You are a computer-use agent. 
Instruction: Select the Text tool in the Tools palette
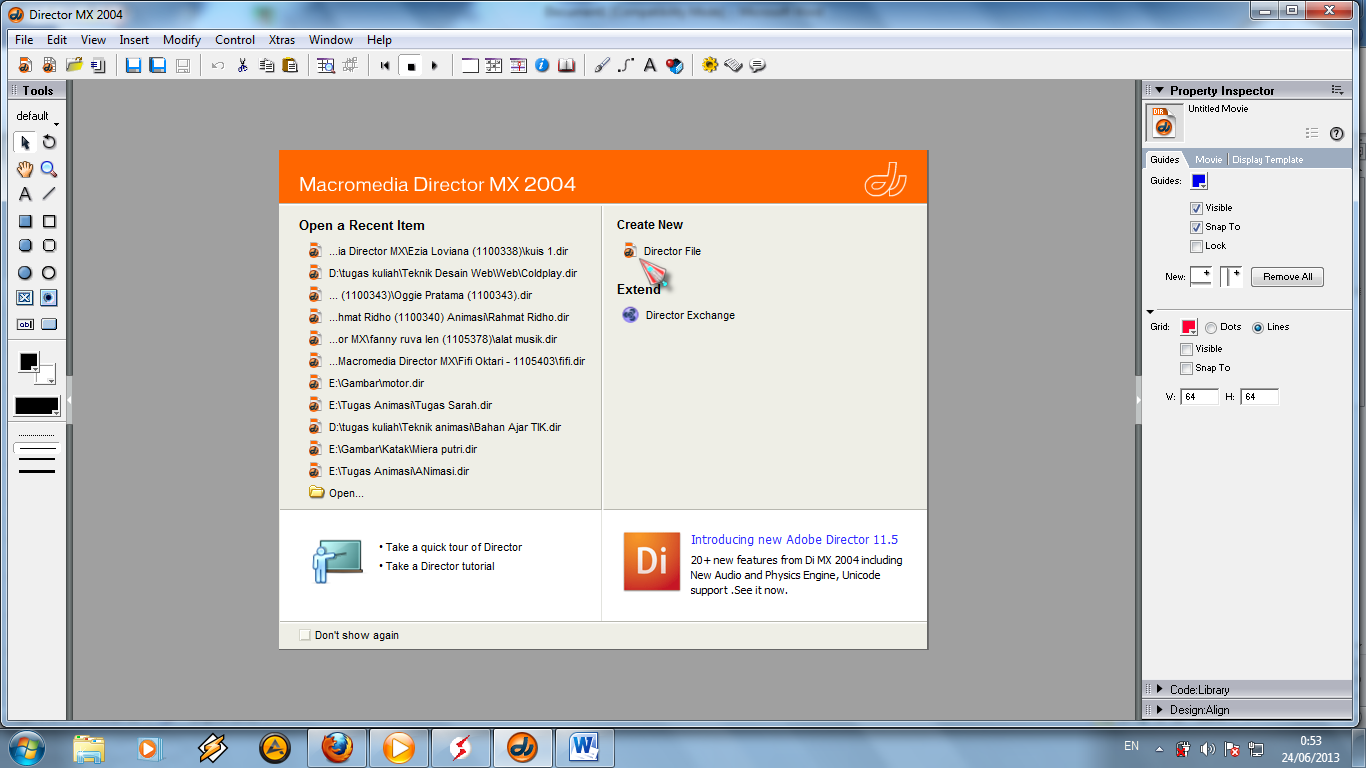pos(25,194)
